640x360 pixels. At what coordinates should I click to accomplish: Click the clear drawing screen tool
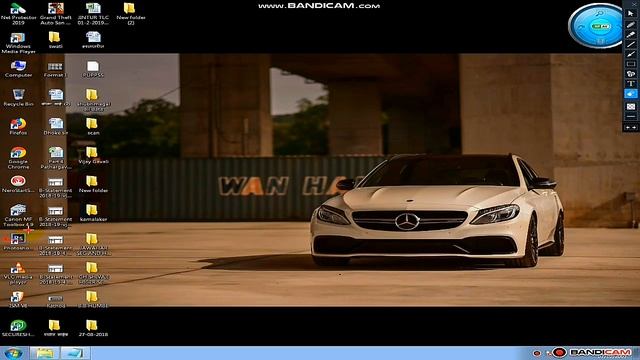[631, 107]
